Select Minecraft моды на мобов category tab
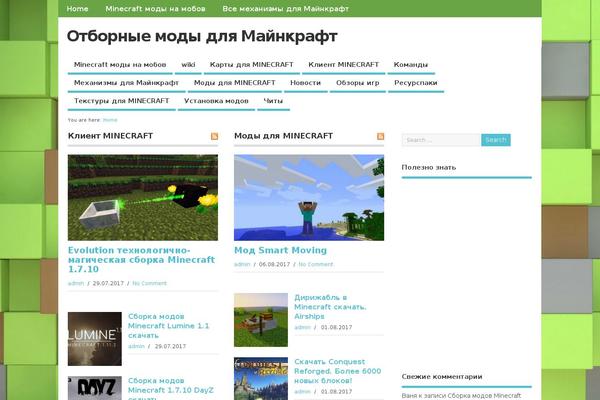600x400 pixels. [x=120, y=65]
